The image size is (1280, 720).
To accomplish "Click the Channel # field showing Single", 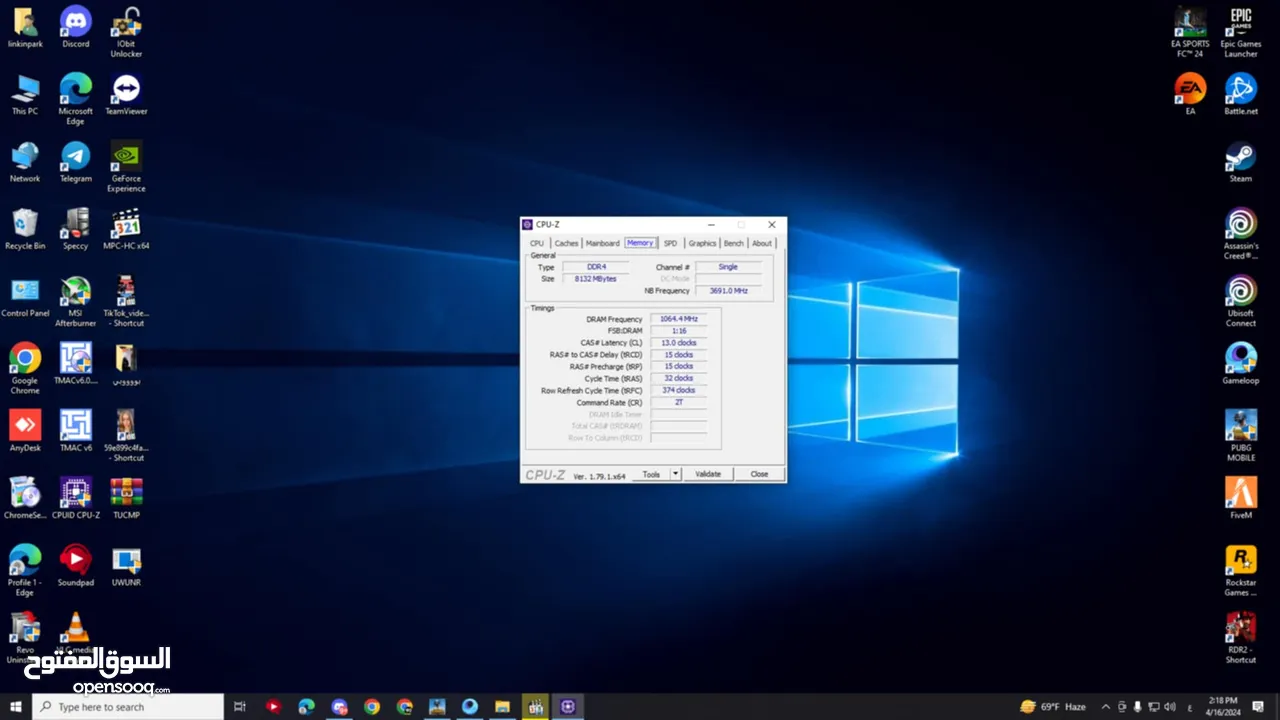I will (729, 267).
